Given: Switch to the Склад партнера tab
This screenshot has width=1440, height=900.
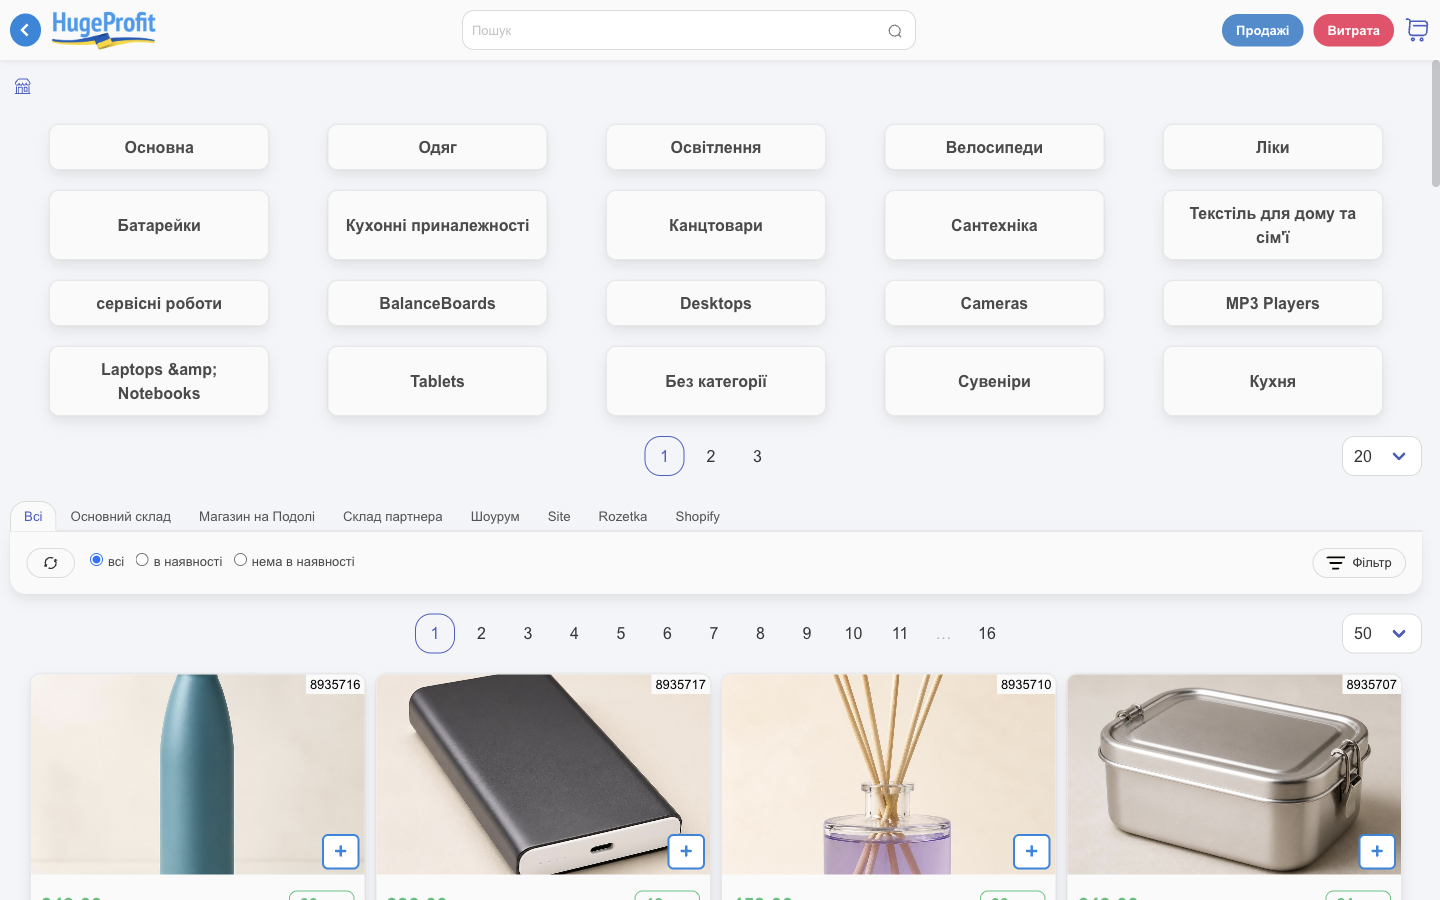Looking at the screenshot, I should click(393, 516).
